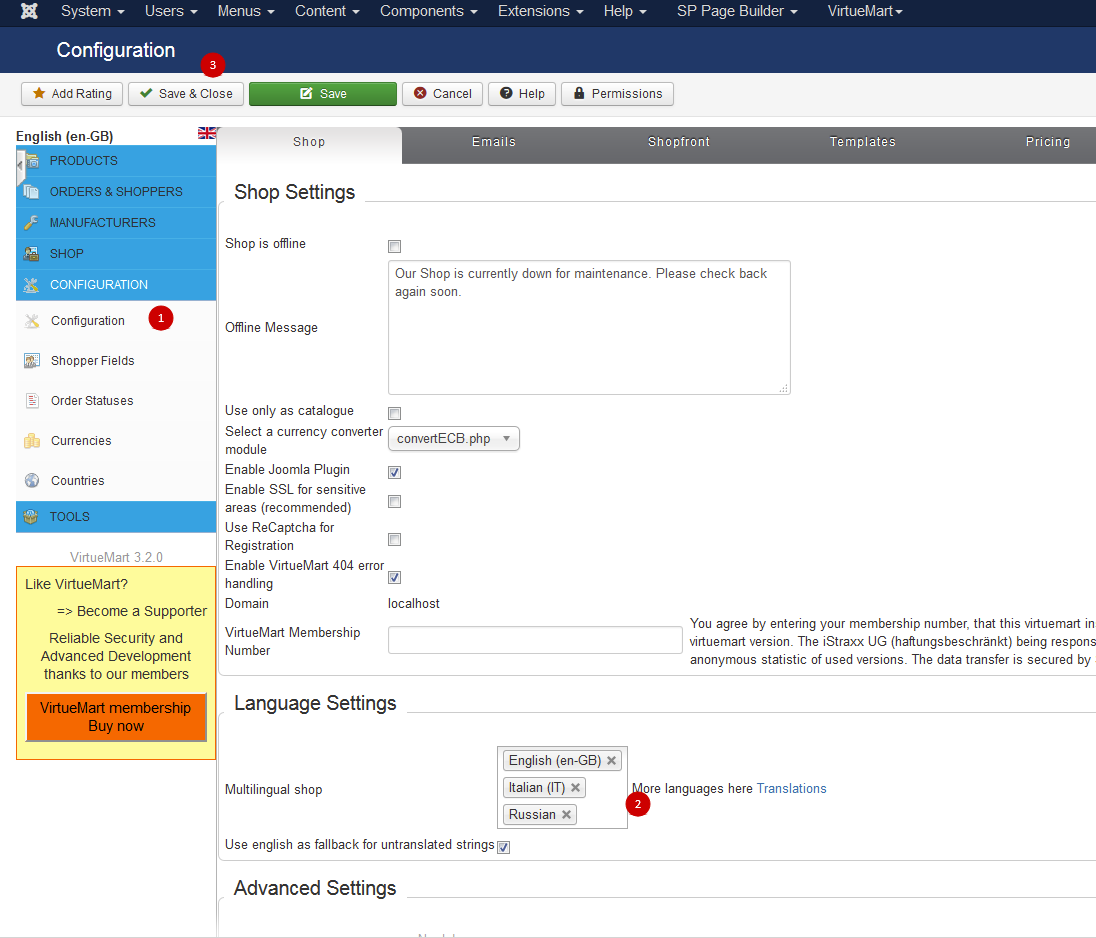Open the currency converter module dropdown
This screenshot has width=1096, height=938.
(x=453, y=439)
